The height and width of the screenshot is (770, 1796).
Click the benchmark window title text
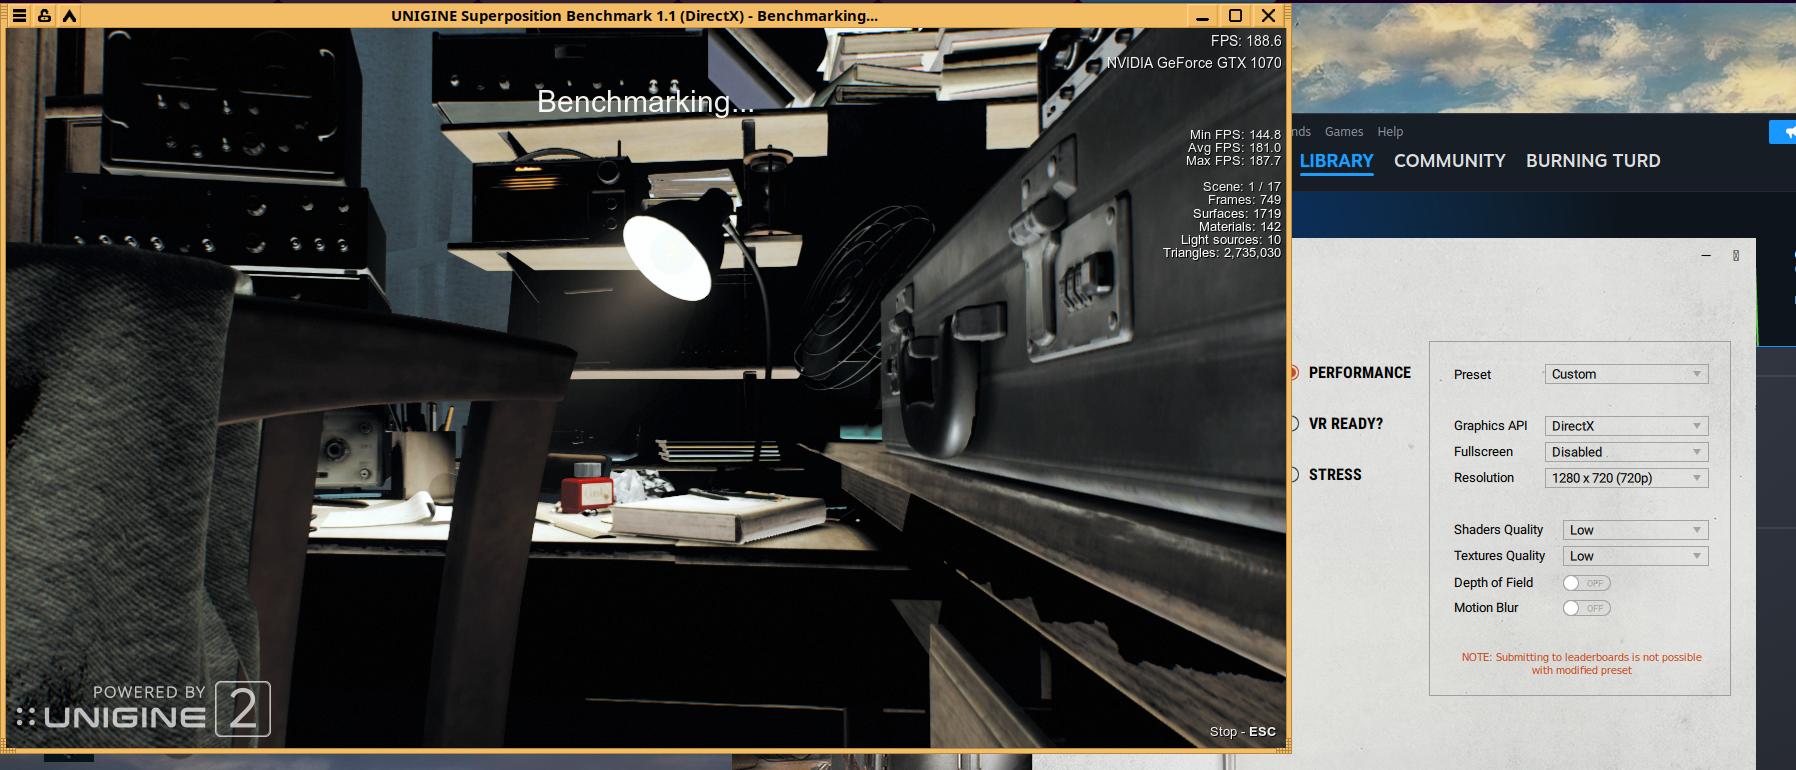(x=635, y=16)
